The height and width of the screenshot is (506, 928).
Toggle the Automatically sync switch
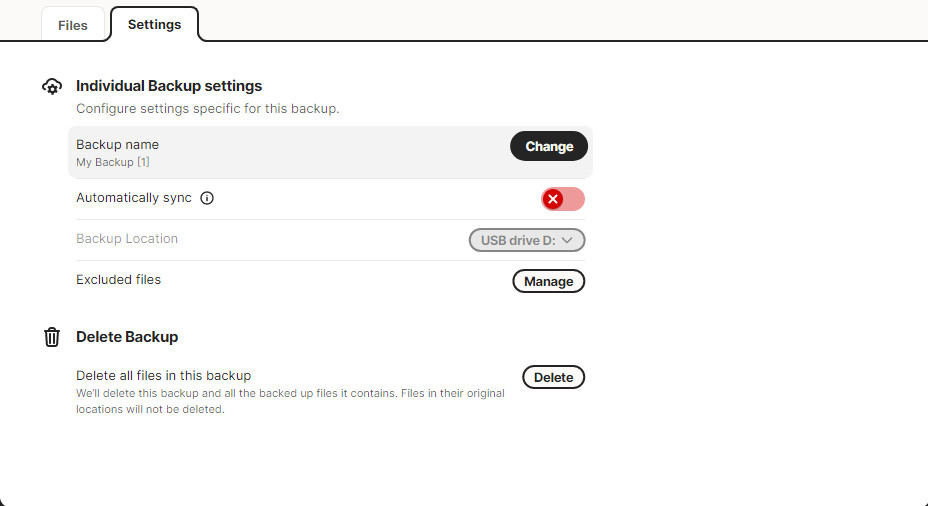pyautogui.click(x=563, y=199)
